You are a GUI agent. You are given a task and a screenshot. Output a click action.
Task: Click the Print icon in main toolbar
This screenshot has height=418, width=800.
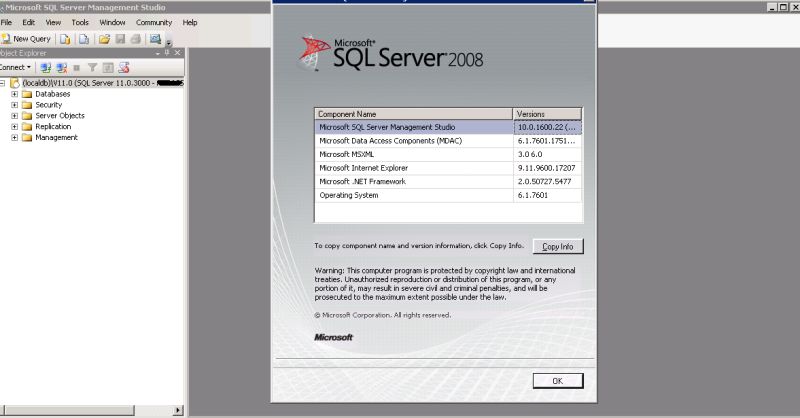(x=136, y=39)
